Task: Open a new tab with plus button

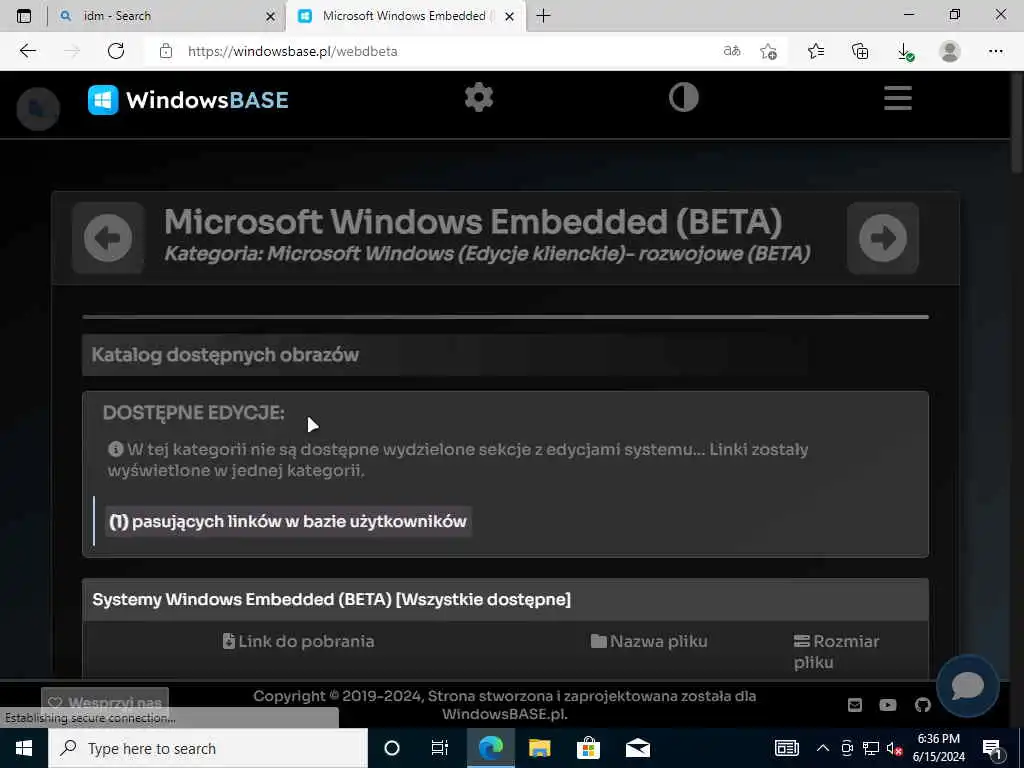Action: point(543,16)
